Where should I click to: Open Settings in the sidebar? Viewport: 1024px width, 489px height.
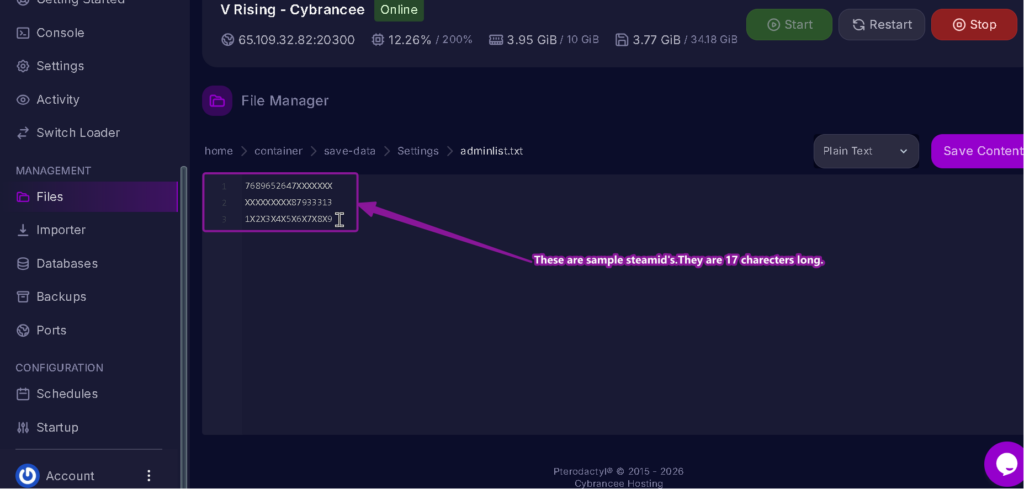(60, 66)
